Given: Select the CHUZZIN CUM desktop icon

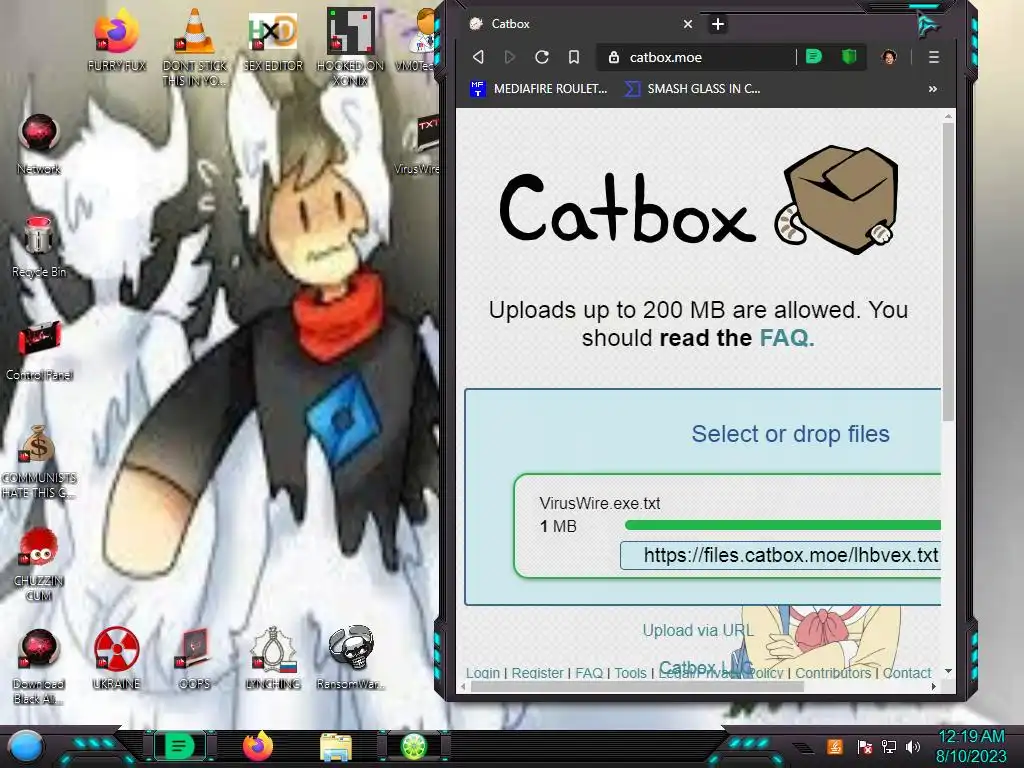Looking at the screenshot, I should [39, 565].
